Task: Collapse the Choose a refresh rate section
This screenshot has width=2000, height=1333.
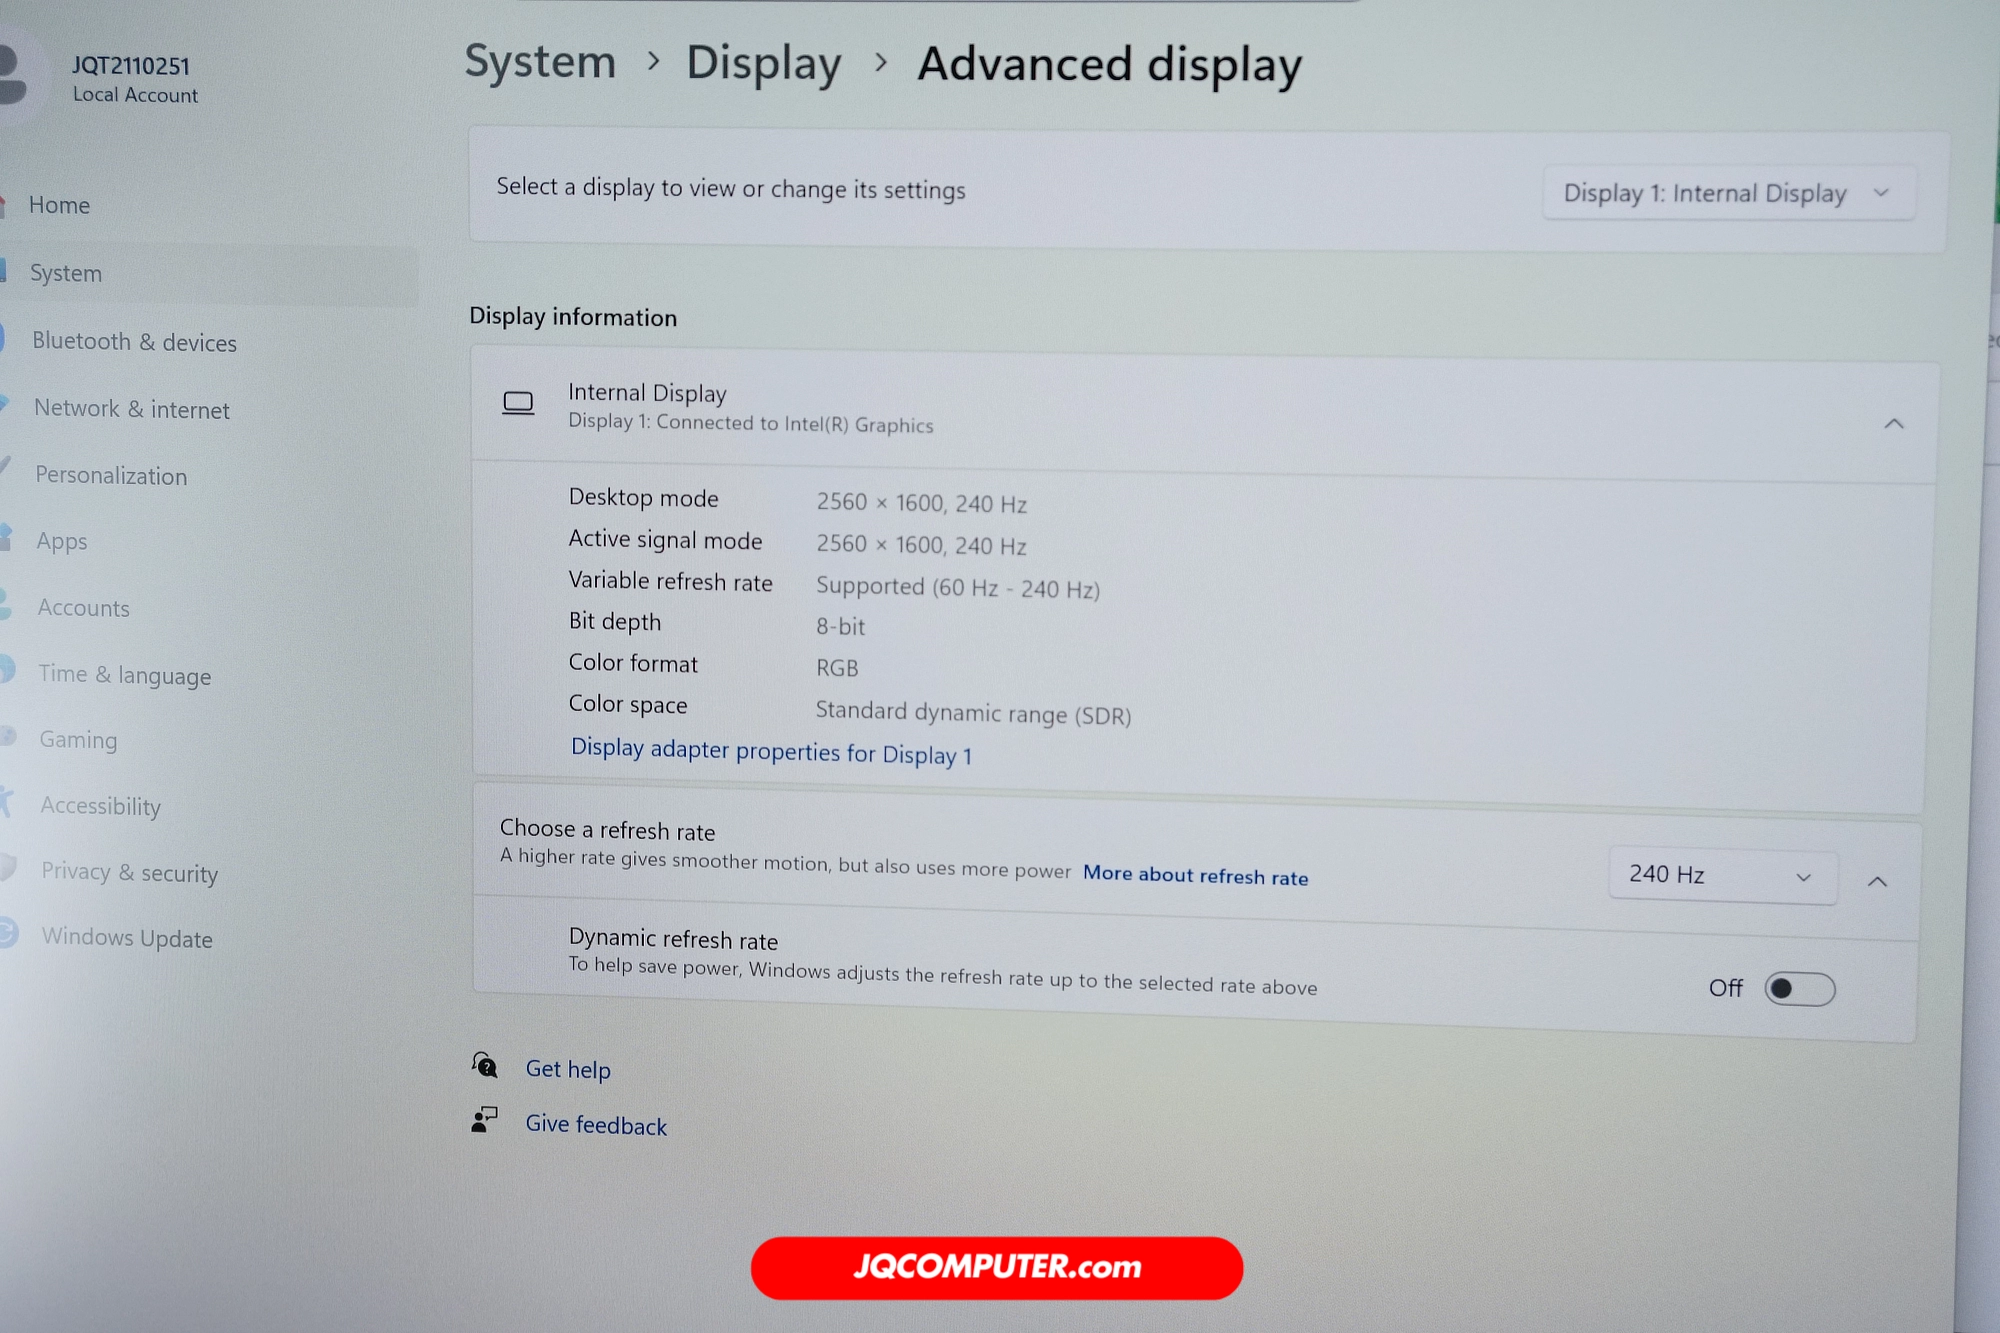Action: coord(1877,881)
